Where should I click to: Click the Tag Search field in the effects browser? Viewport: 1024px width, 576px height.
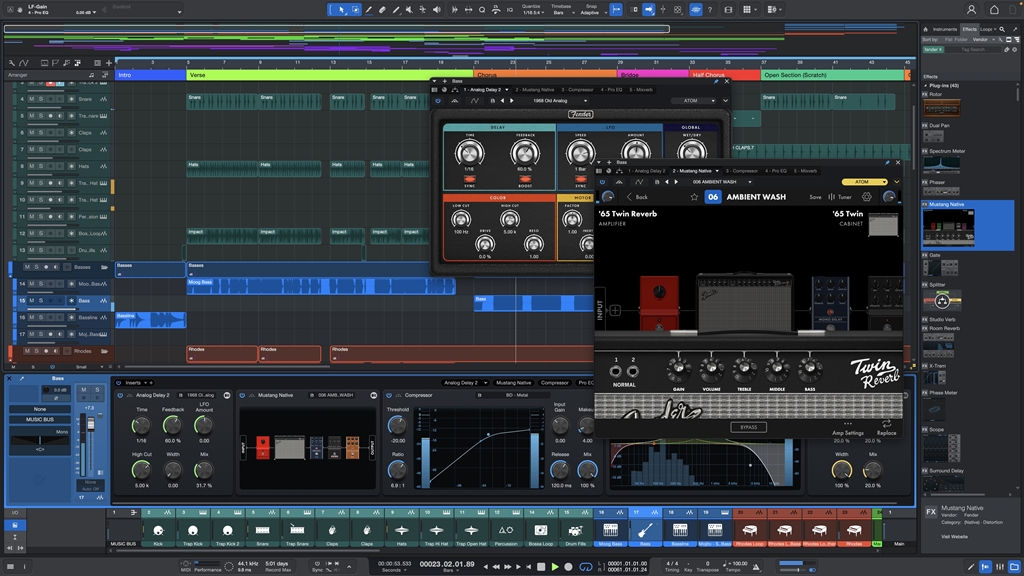[973, 49]
